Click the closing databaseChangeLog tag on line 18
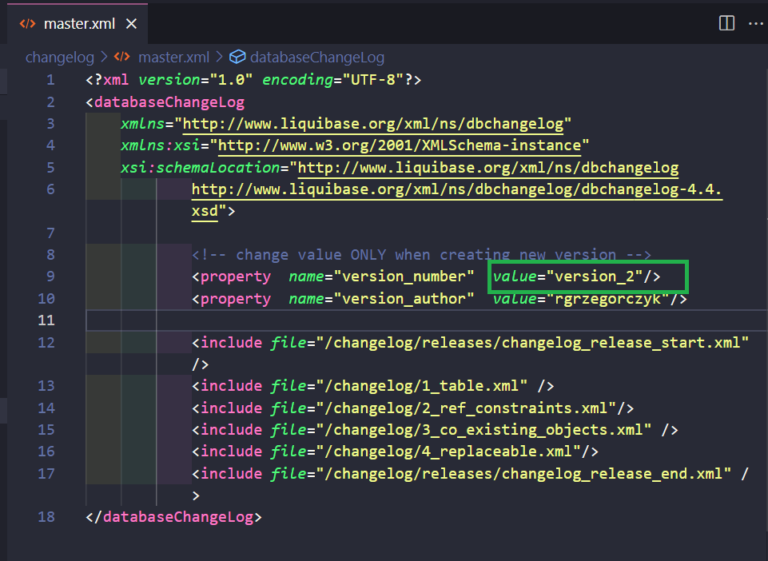The width and height of the screenshot is (768, 561). [174, 517]
